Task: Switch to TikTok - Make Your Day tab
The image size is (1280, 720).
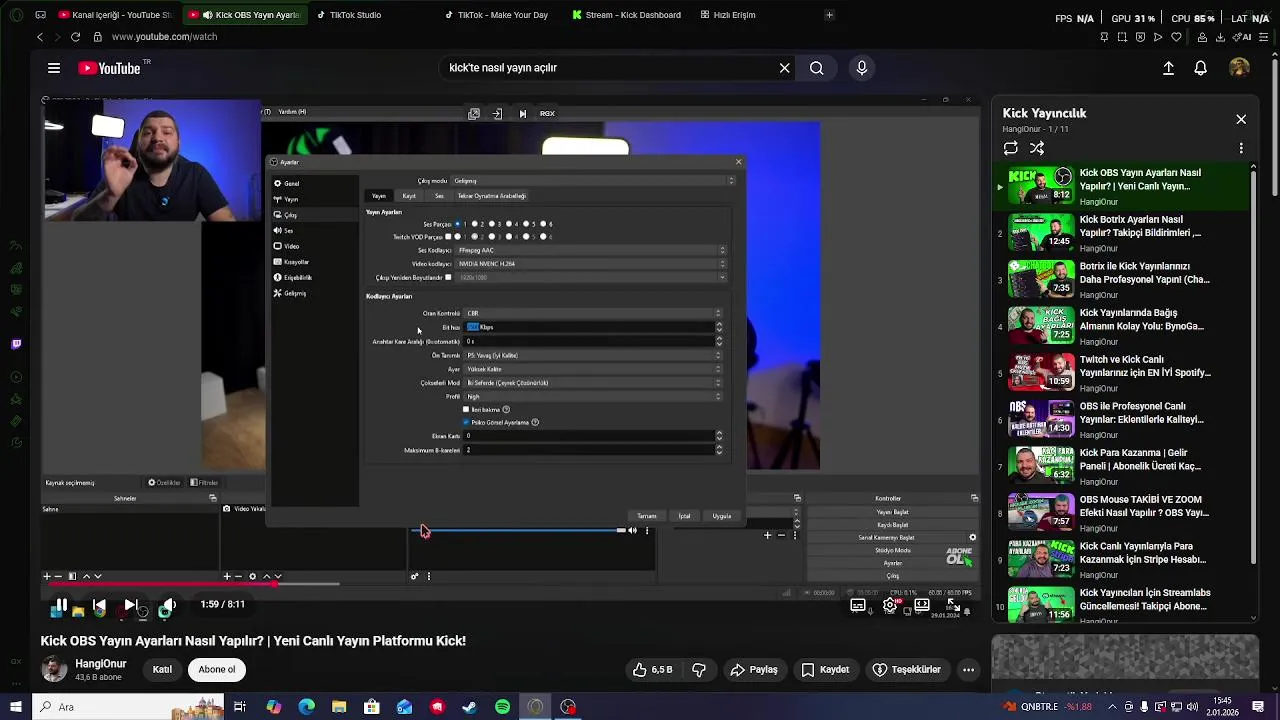Action: click(504, 15)
